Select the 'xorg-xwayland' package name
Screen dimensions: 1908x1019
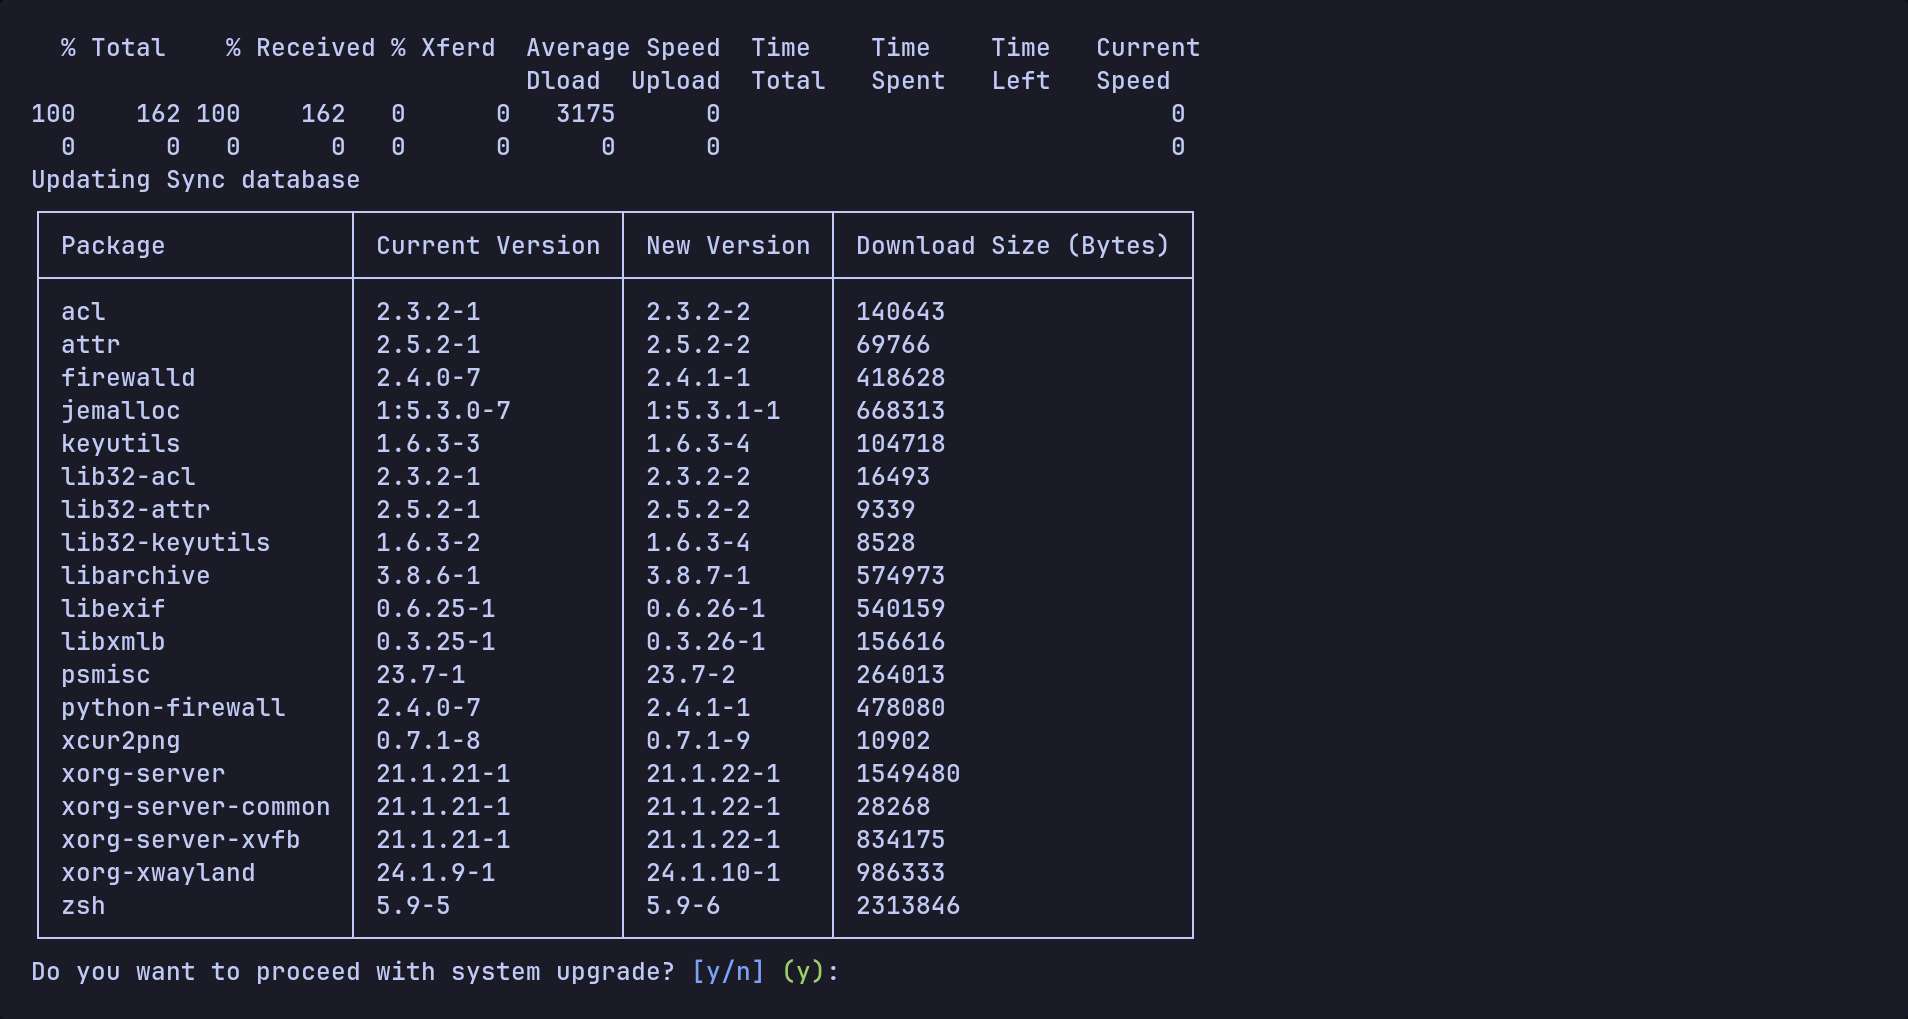[158, 873]
